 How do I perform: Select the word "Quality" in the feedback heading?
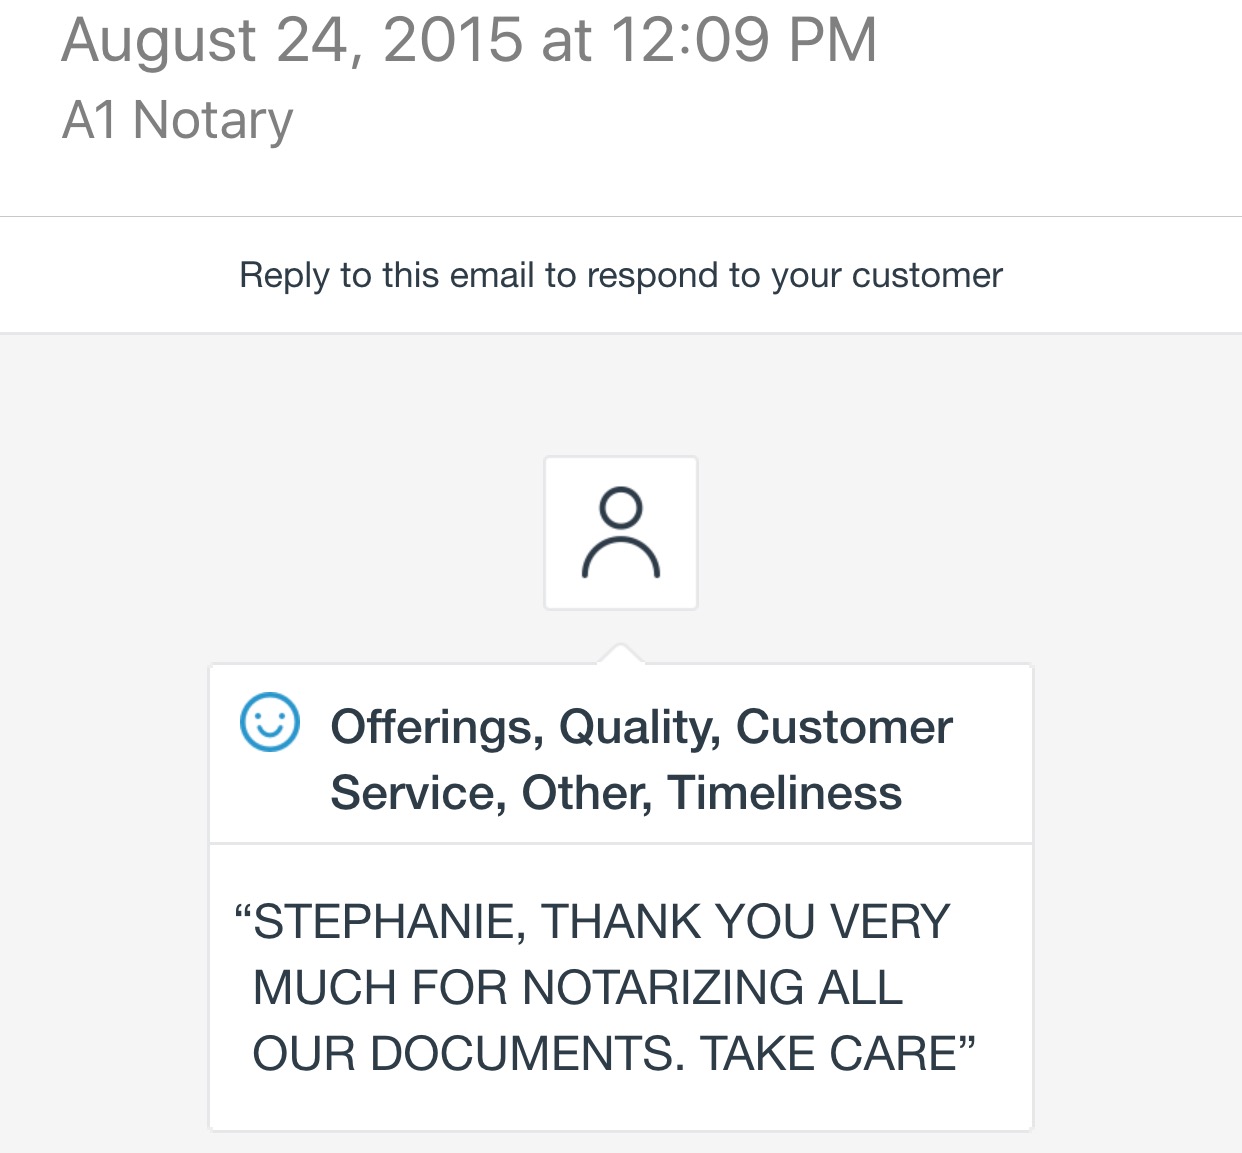click(x=640, y=727)
